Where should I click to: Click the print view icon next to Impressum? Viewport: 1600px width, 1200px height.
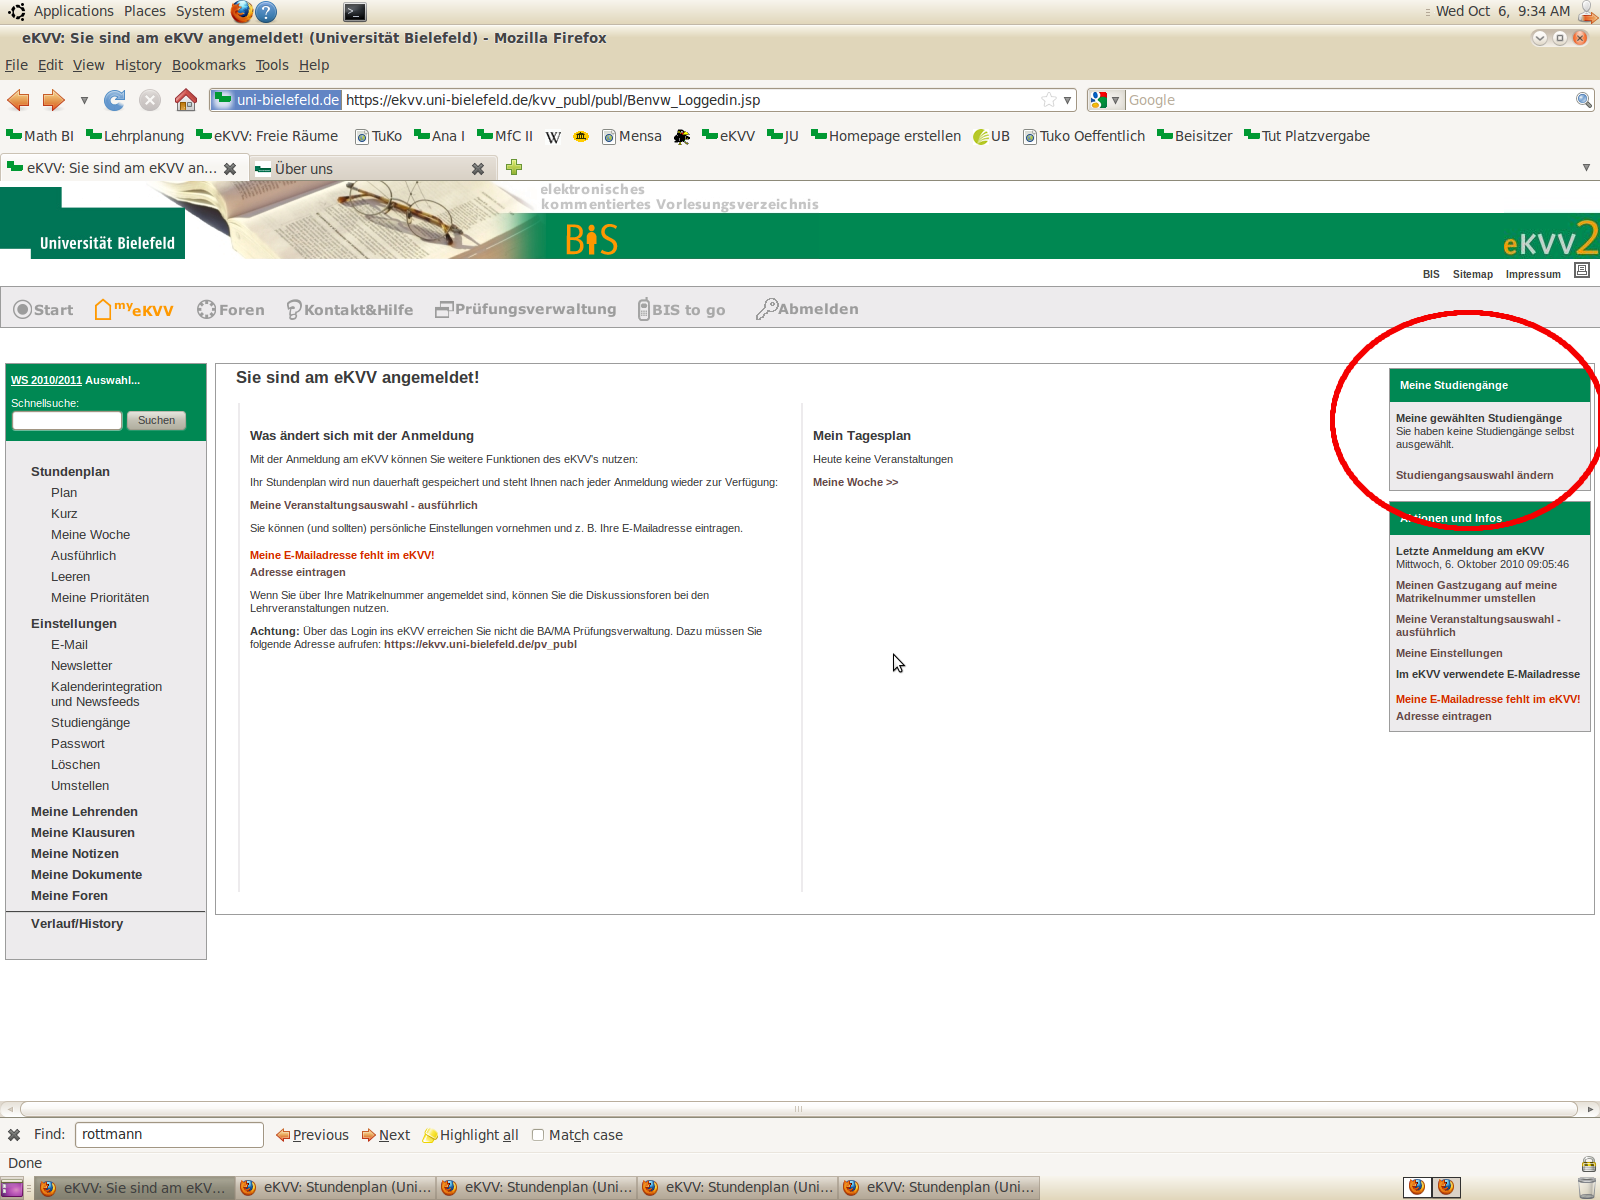pos(1582,270)
